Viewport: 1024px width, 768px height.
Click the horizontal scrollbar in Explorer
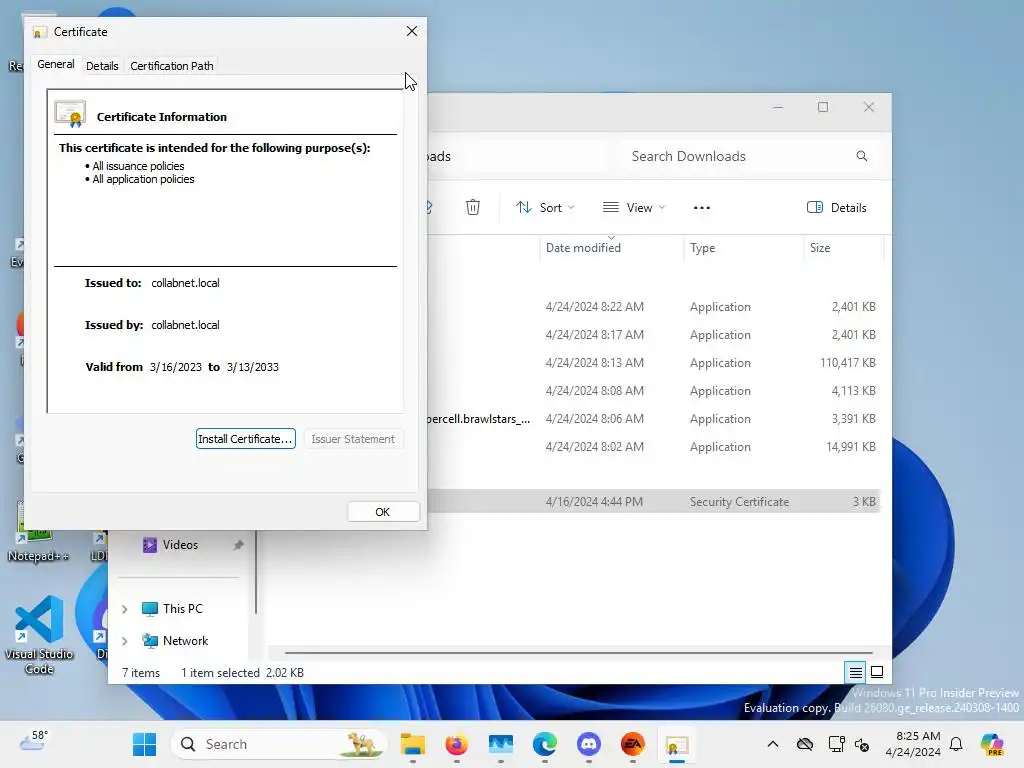pos(579,652)
